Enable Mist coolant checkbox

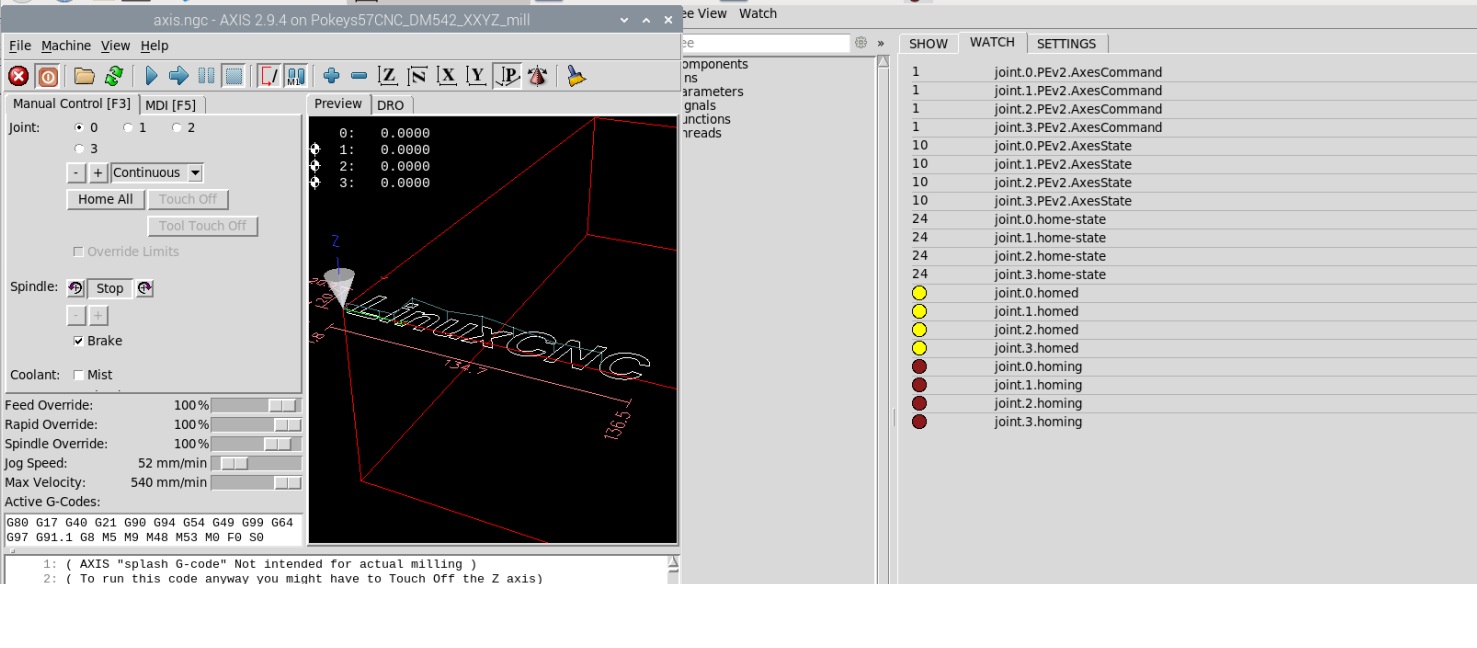79,375
